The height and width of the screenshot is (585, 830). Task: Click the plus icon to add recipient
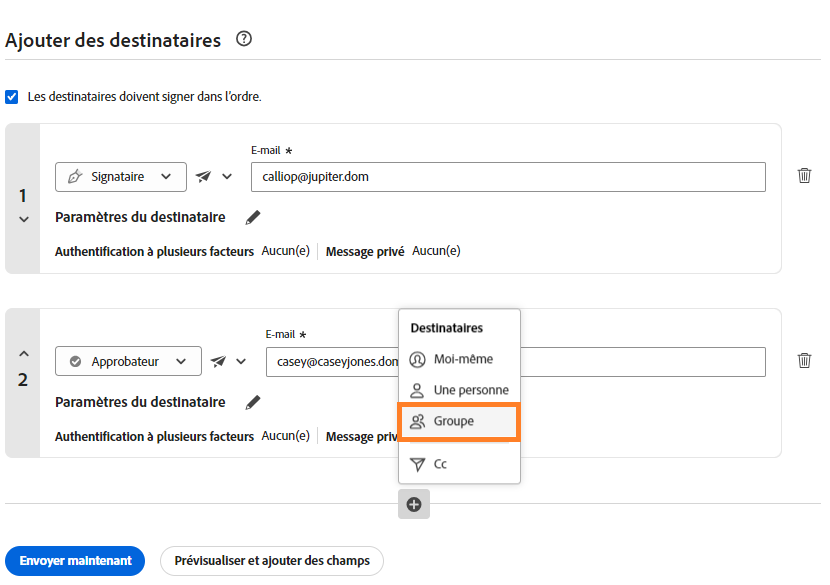click(414, 505)
